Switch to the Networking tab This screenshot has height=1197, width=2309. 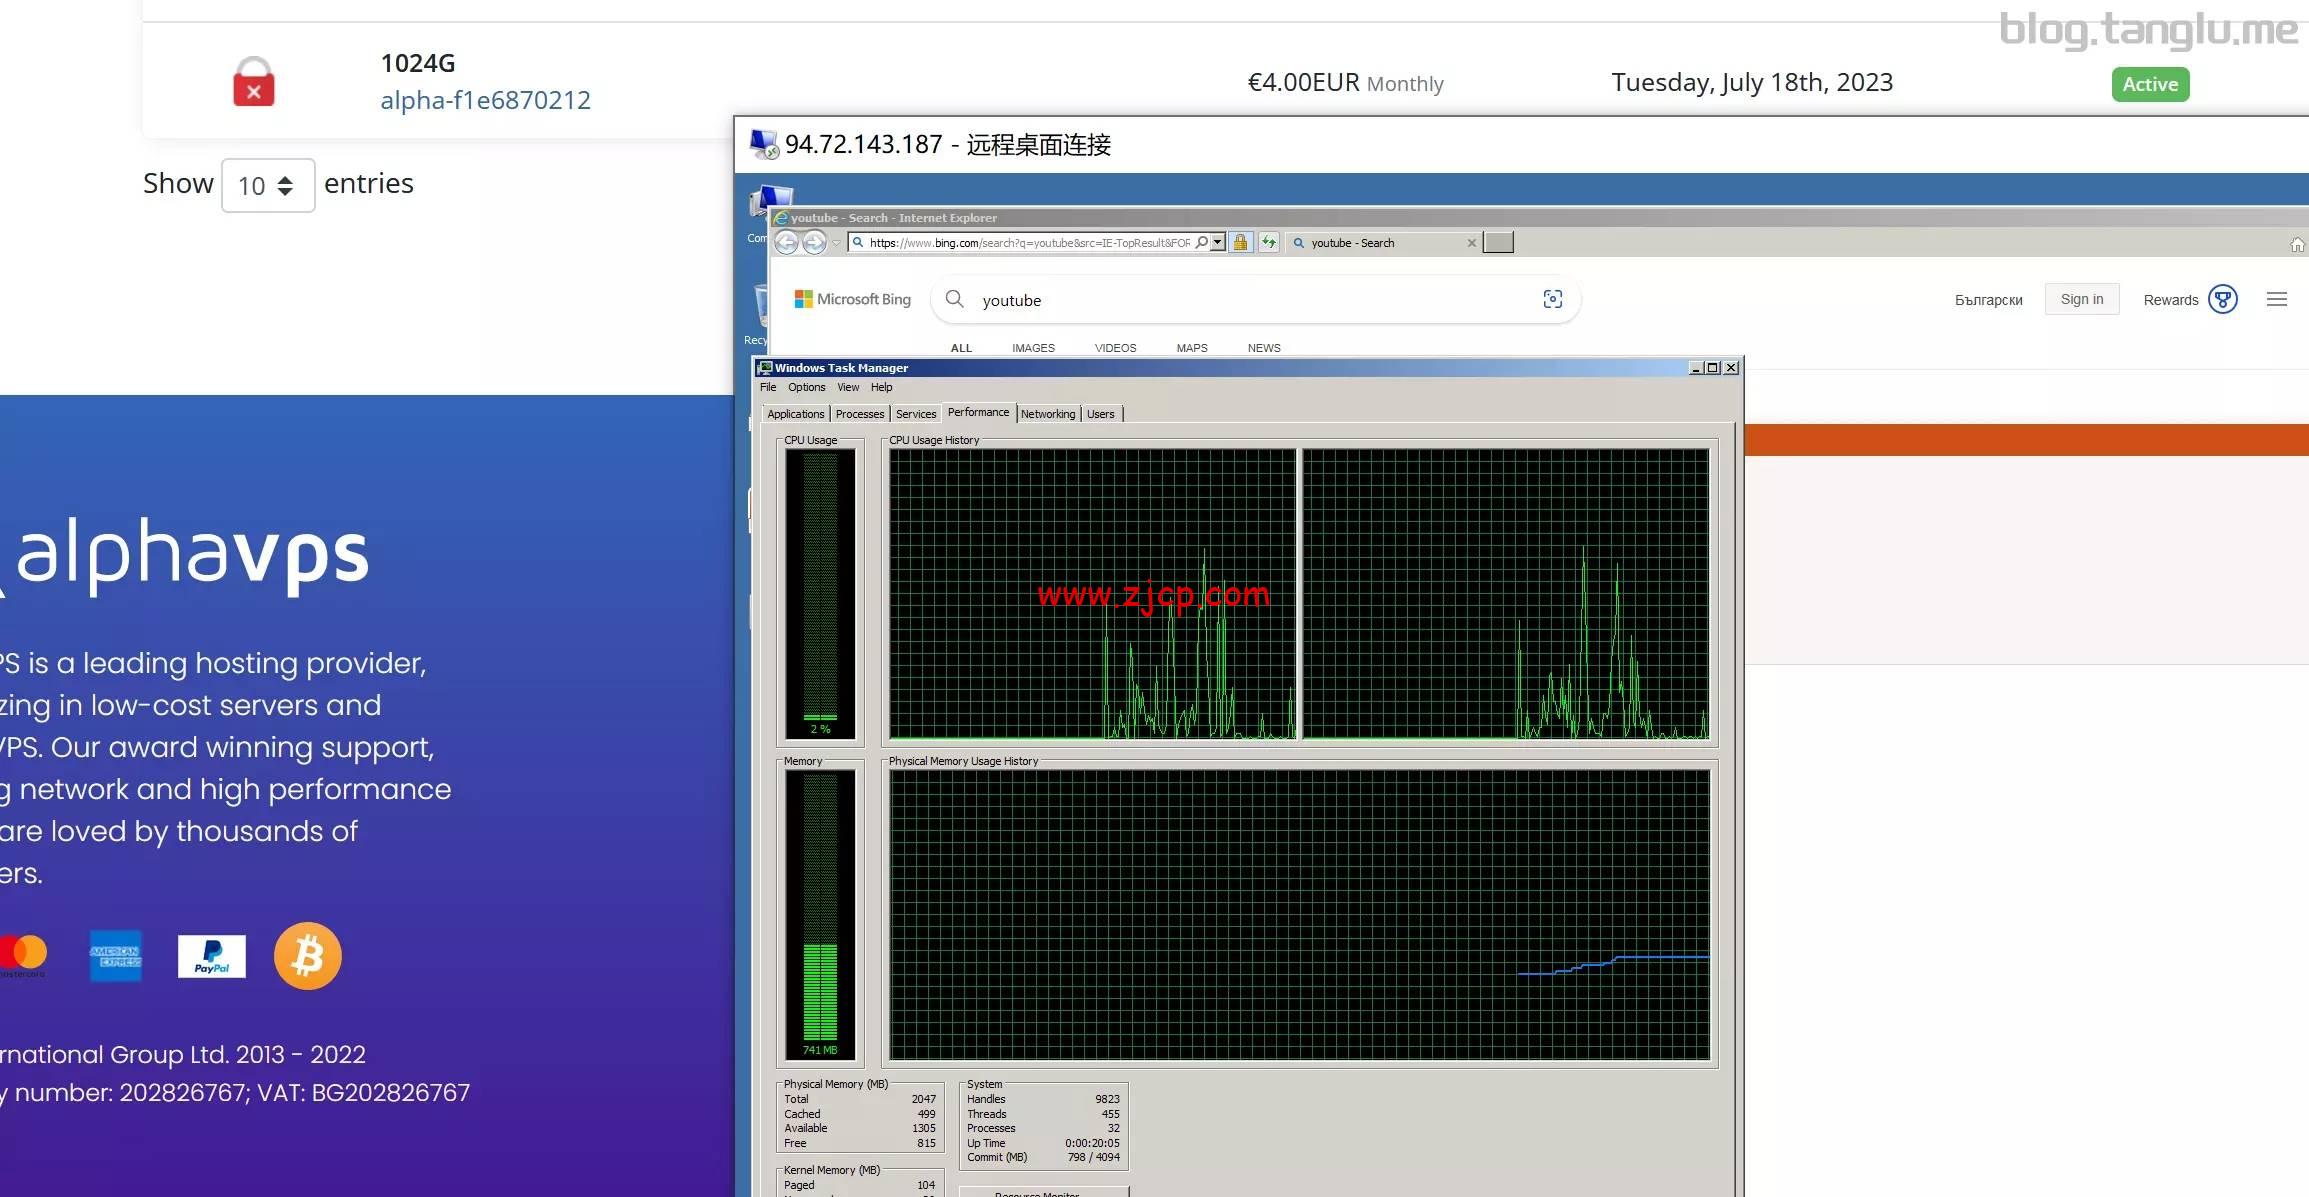pos(1048,414)
